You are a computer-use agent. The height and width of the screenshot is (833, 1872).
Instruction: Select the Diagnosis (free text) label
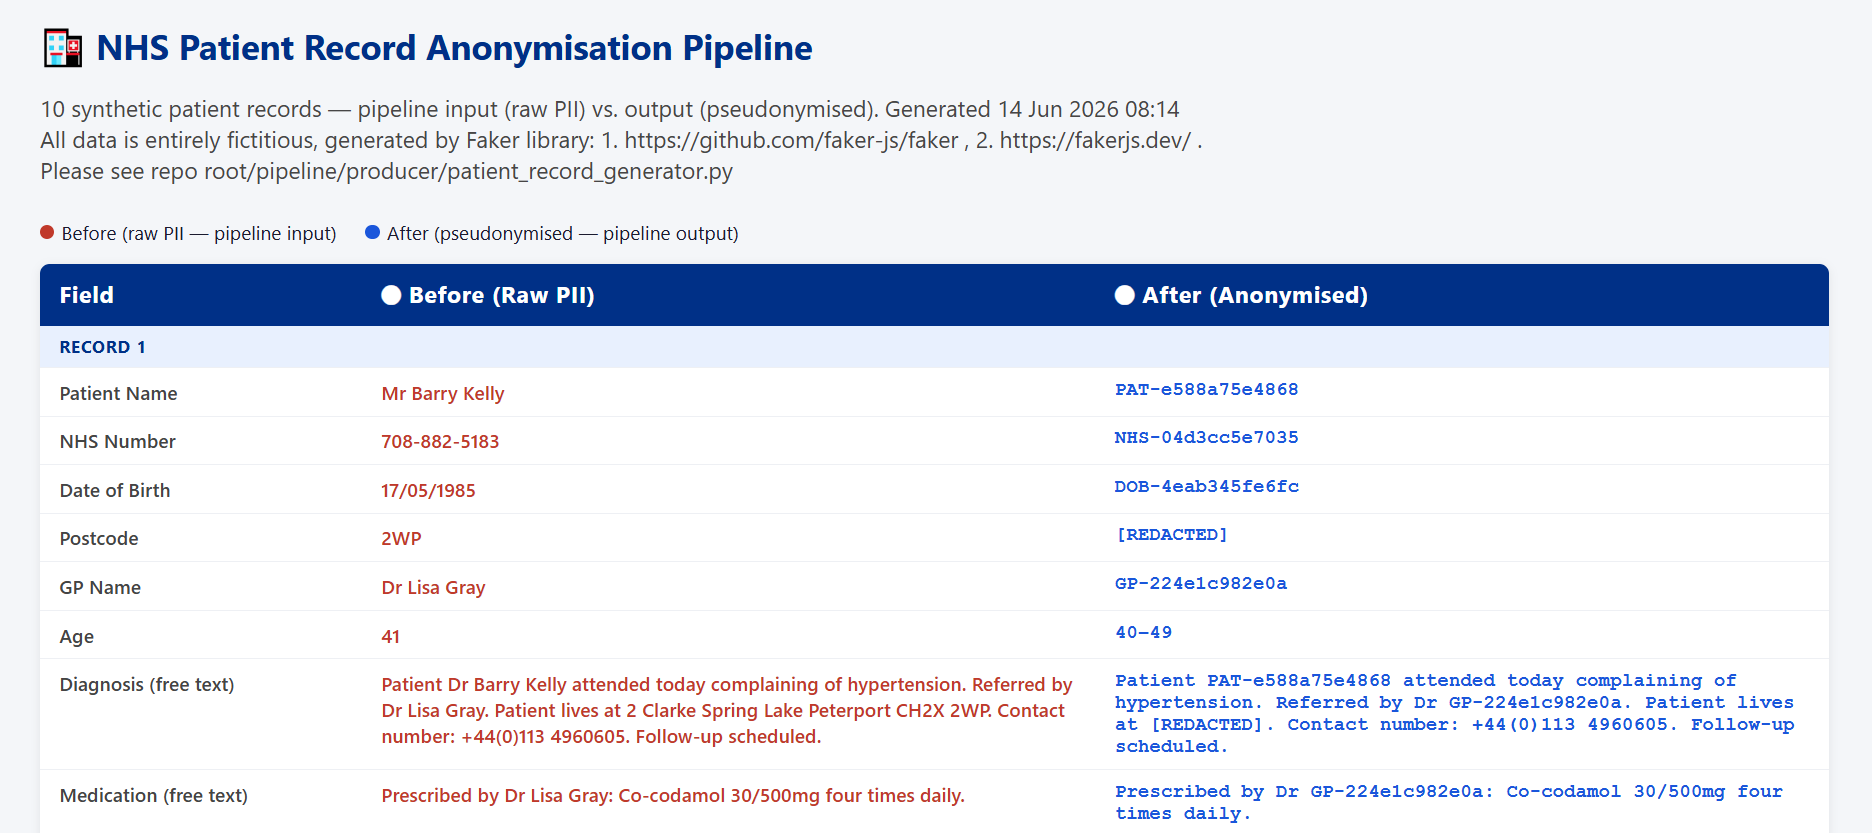(x=147, y=684)
